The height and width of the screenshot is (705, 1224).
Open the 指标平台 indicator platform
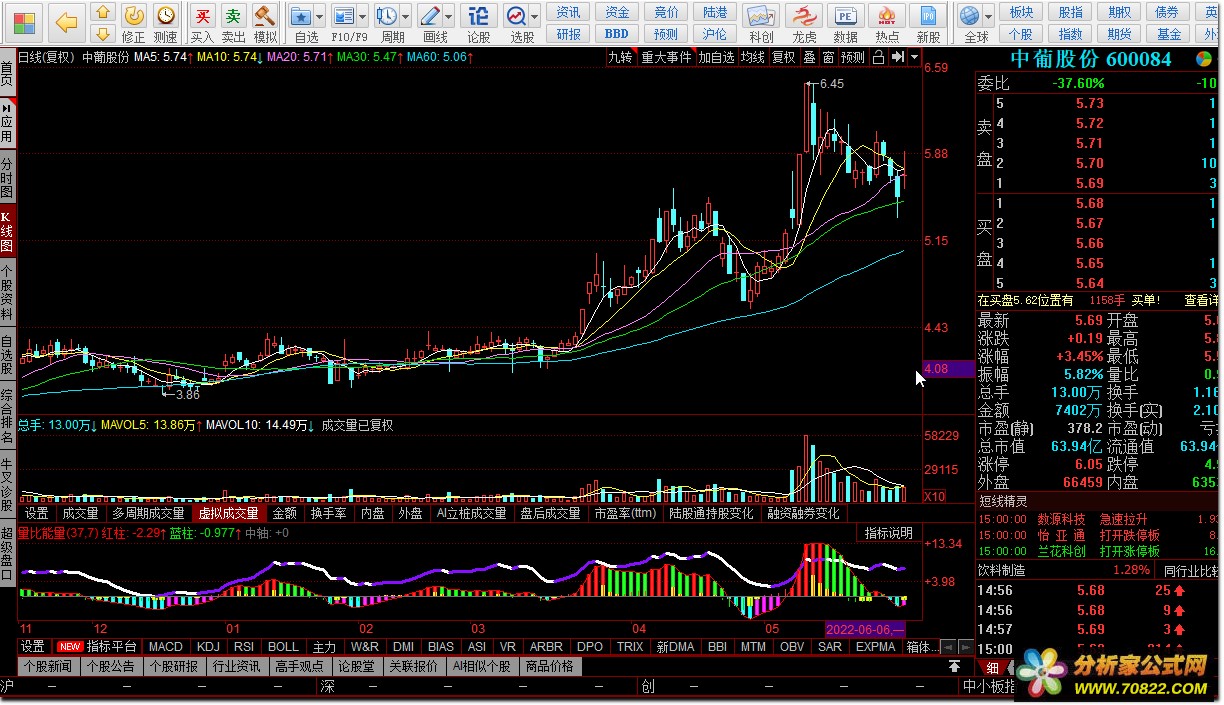tap(112, 647)
